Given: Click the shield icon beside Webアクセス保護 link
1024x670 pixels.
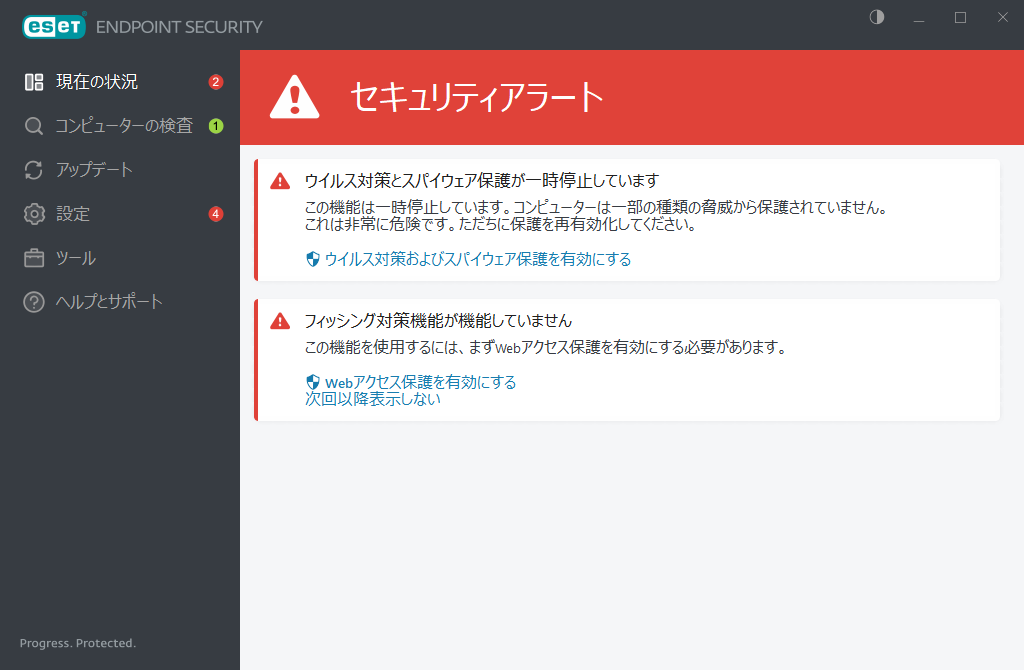Looking at the screenshot, I should tap(309, 382).
